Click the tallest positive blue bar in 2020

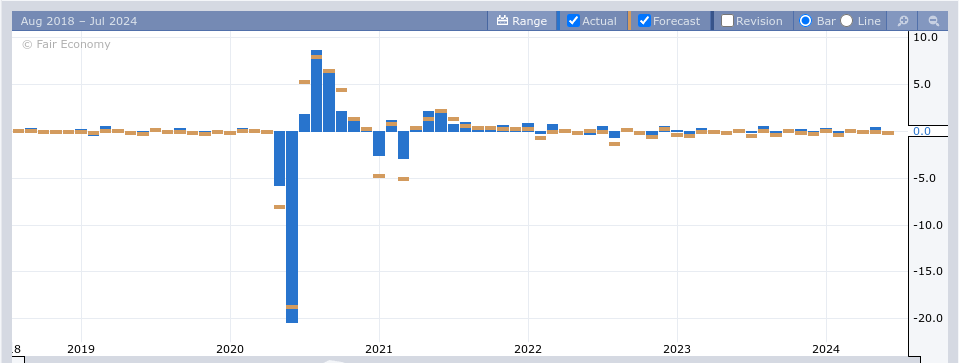click(316, 90)
